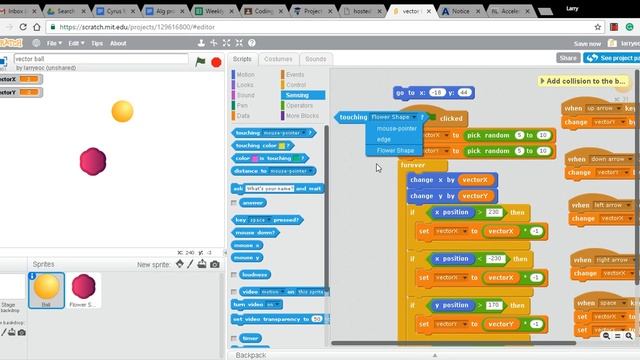Go to browser home page
This screenshot has height=360, width=640.
tap(37, 27)
